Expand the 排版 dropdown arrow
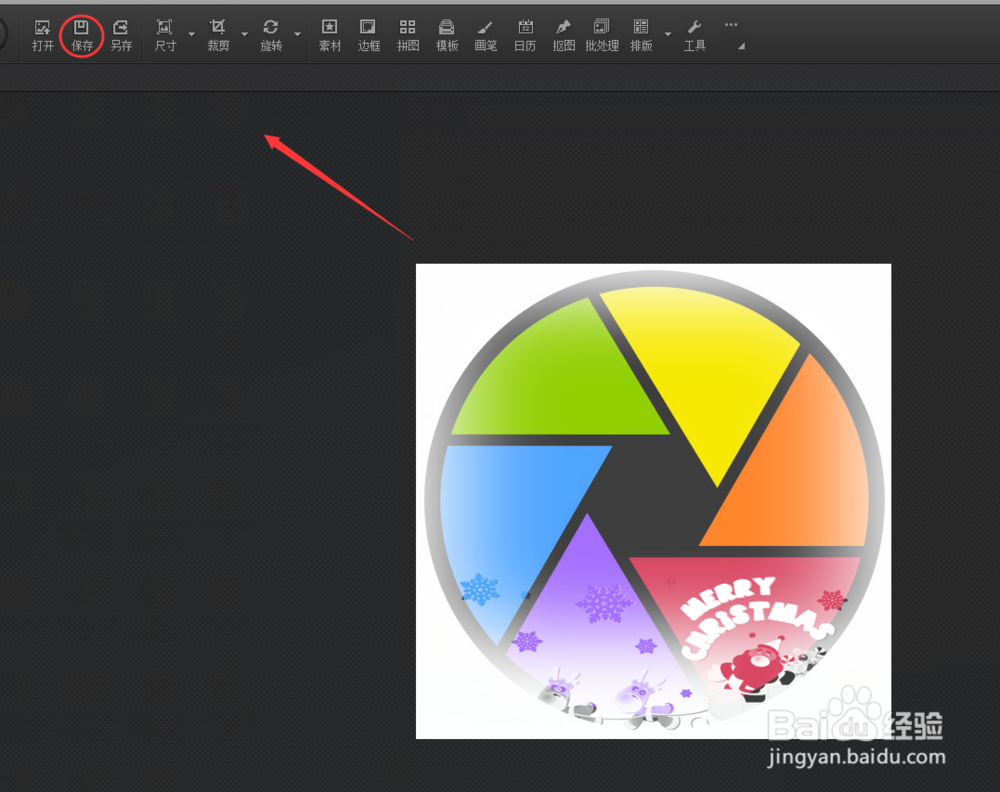The width and height of the screenshot is (1000, 792). pyautogui.click(x=668, y=34)
